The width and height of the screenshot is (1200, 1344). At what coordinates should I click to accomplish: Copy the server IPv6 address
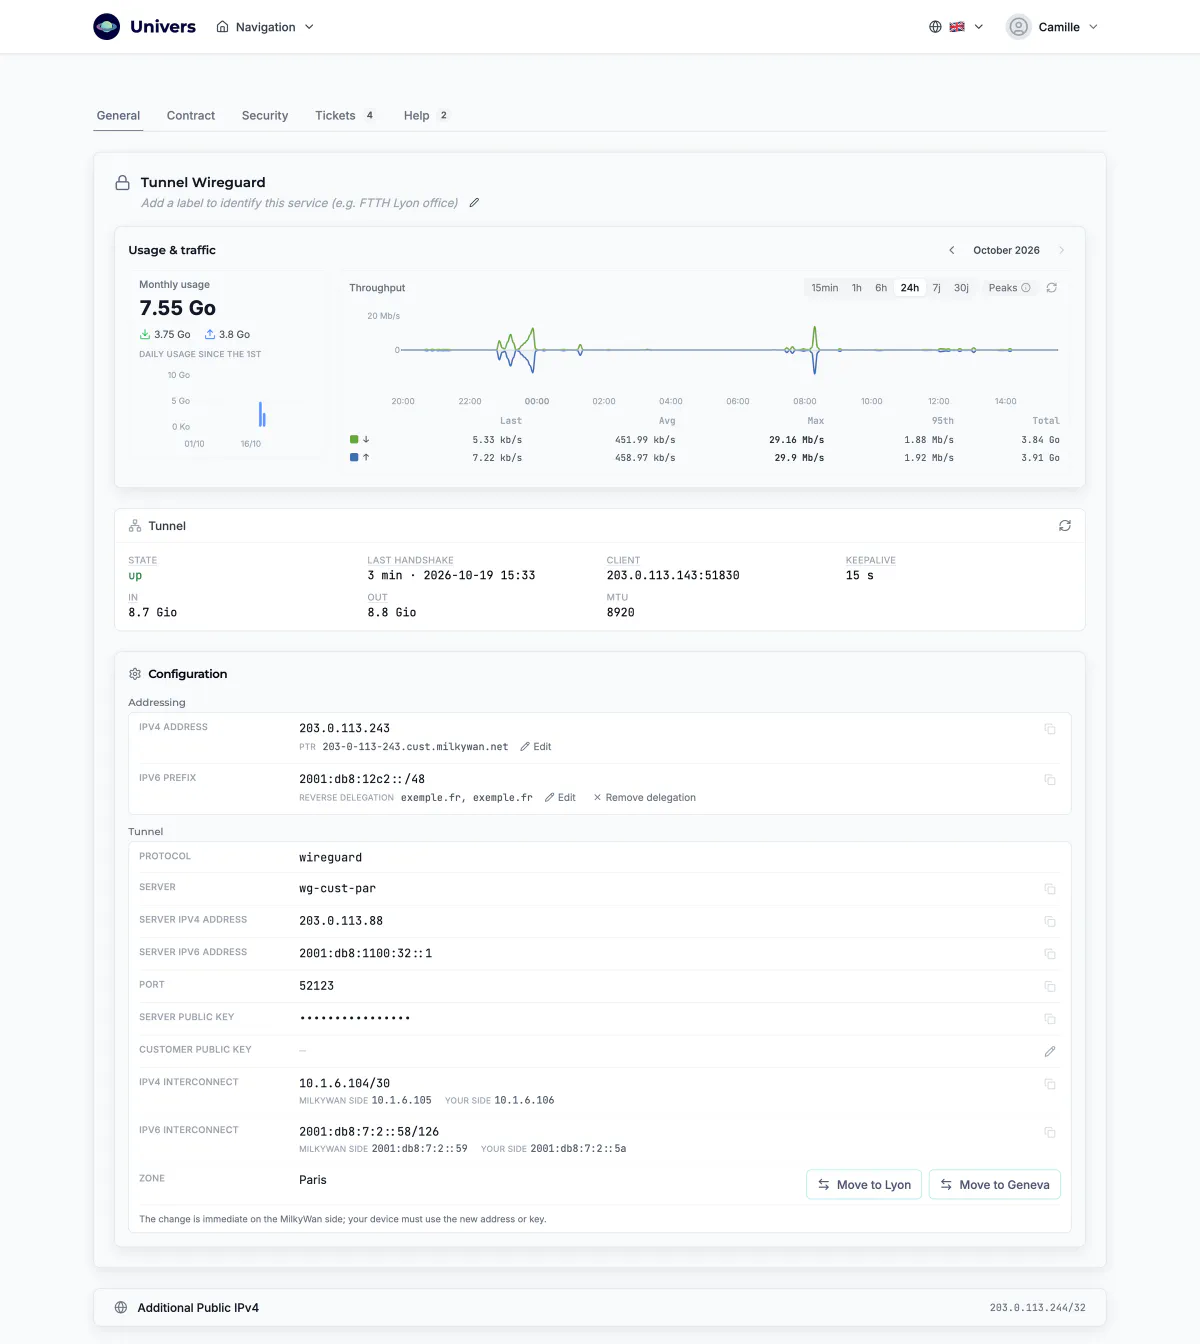click(1050, 954)
